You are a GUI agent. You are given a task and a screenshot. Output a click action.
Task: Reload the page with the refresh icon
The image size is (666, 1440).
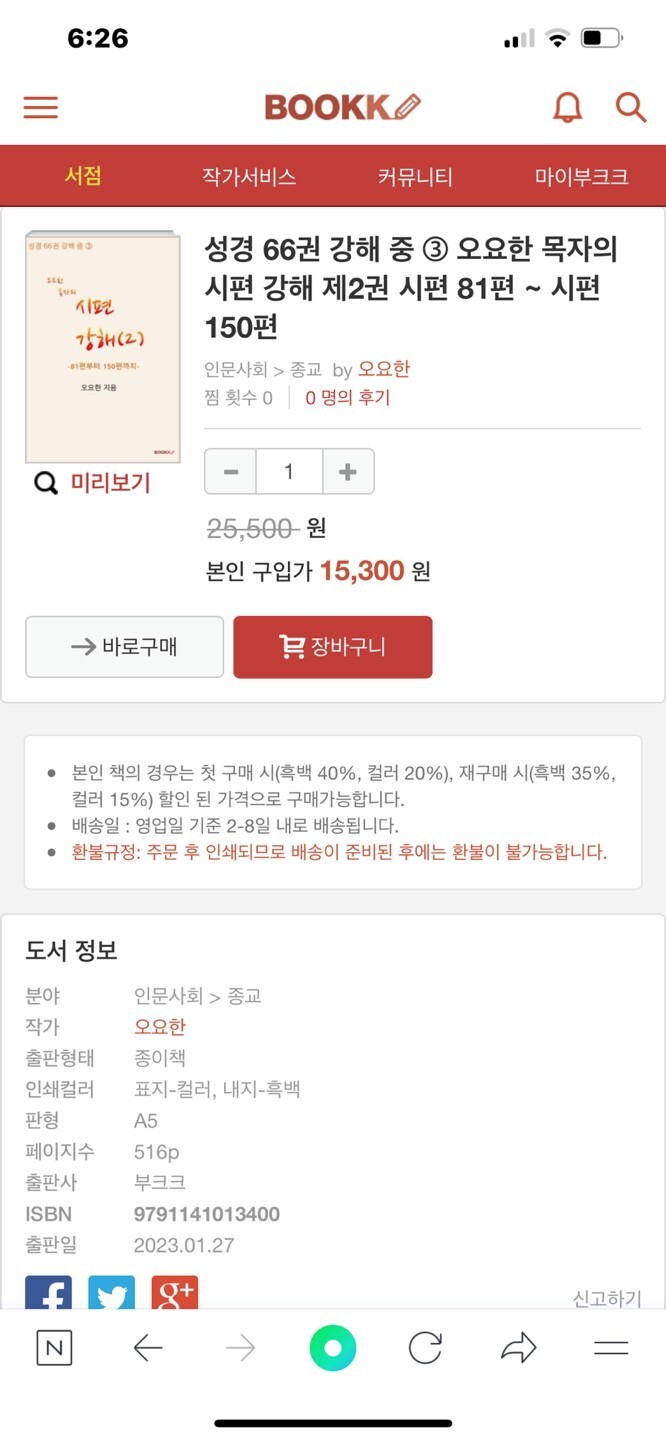tap(425, 1348)
